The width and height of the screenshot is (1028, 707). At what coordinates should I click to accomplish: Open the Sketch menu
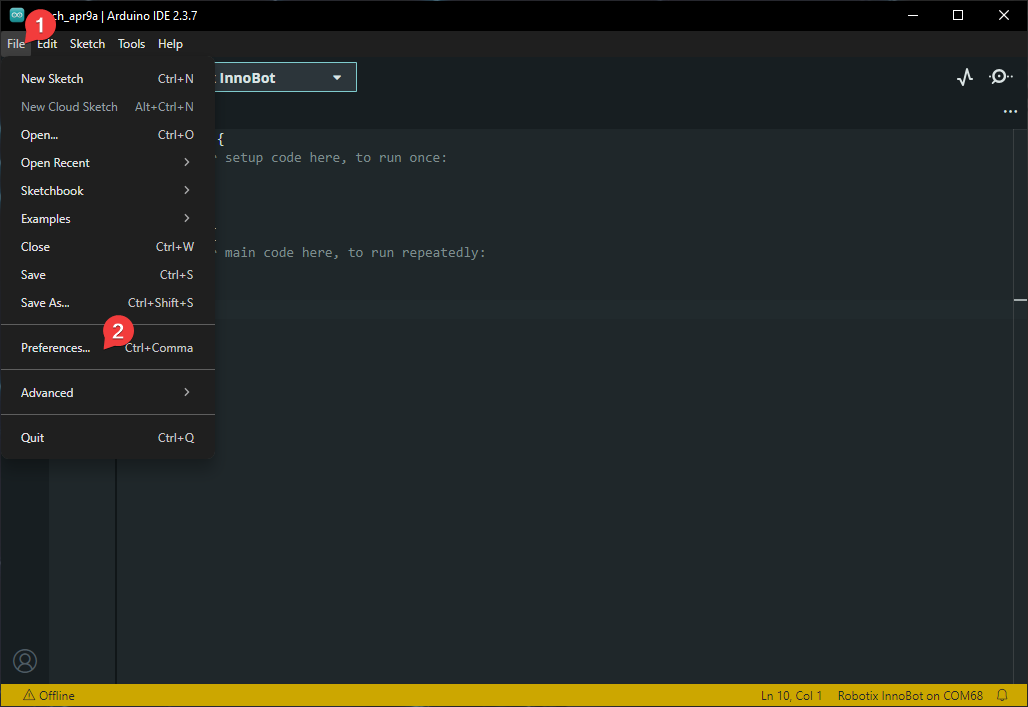[x=87, y=44]
